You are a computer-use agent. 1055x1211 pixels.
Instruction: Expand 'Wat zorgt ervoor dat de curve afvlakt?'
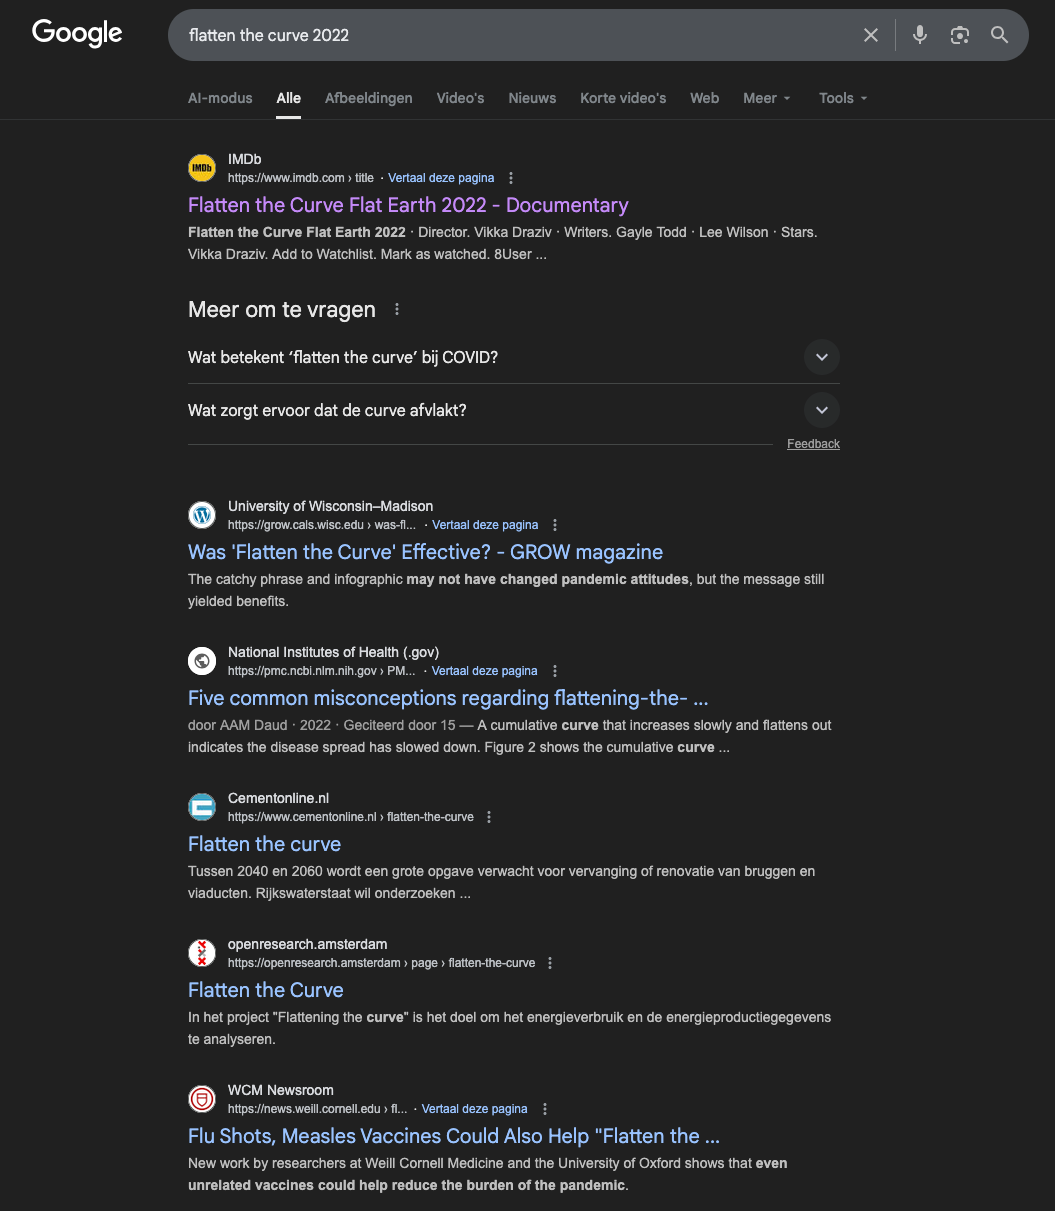[x=821, y=410]
